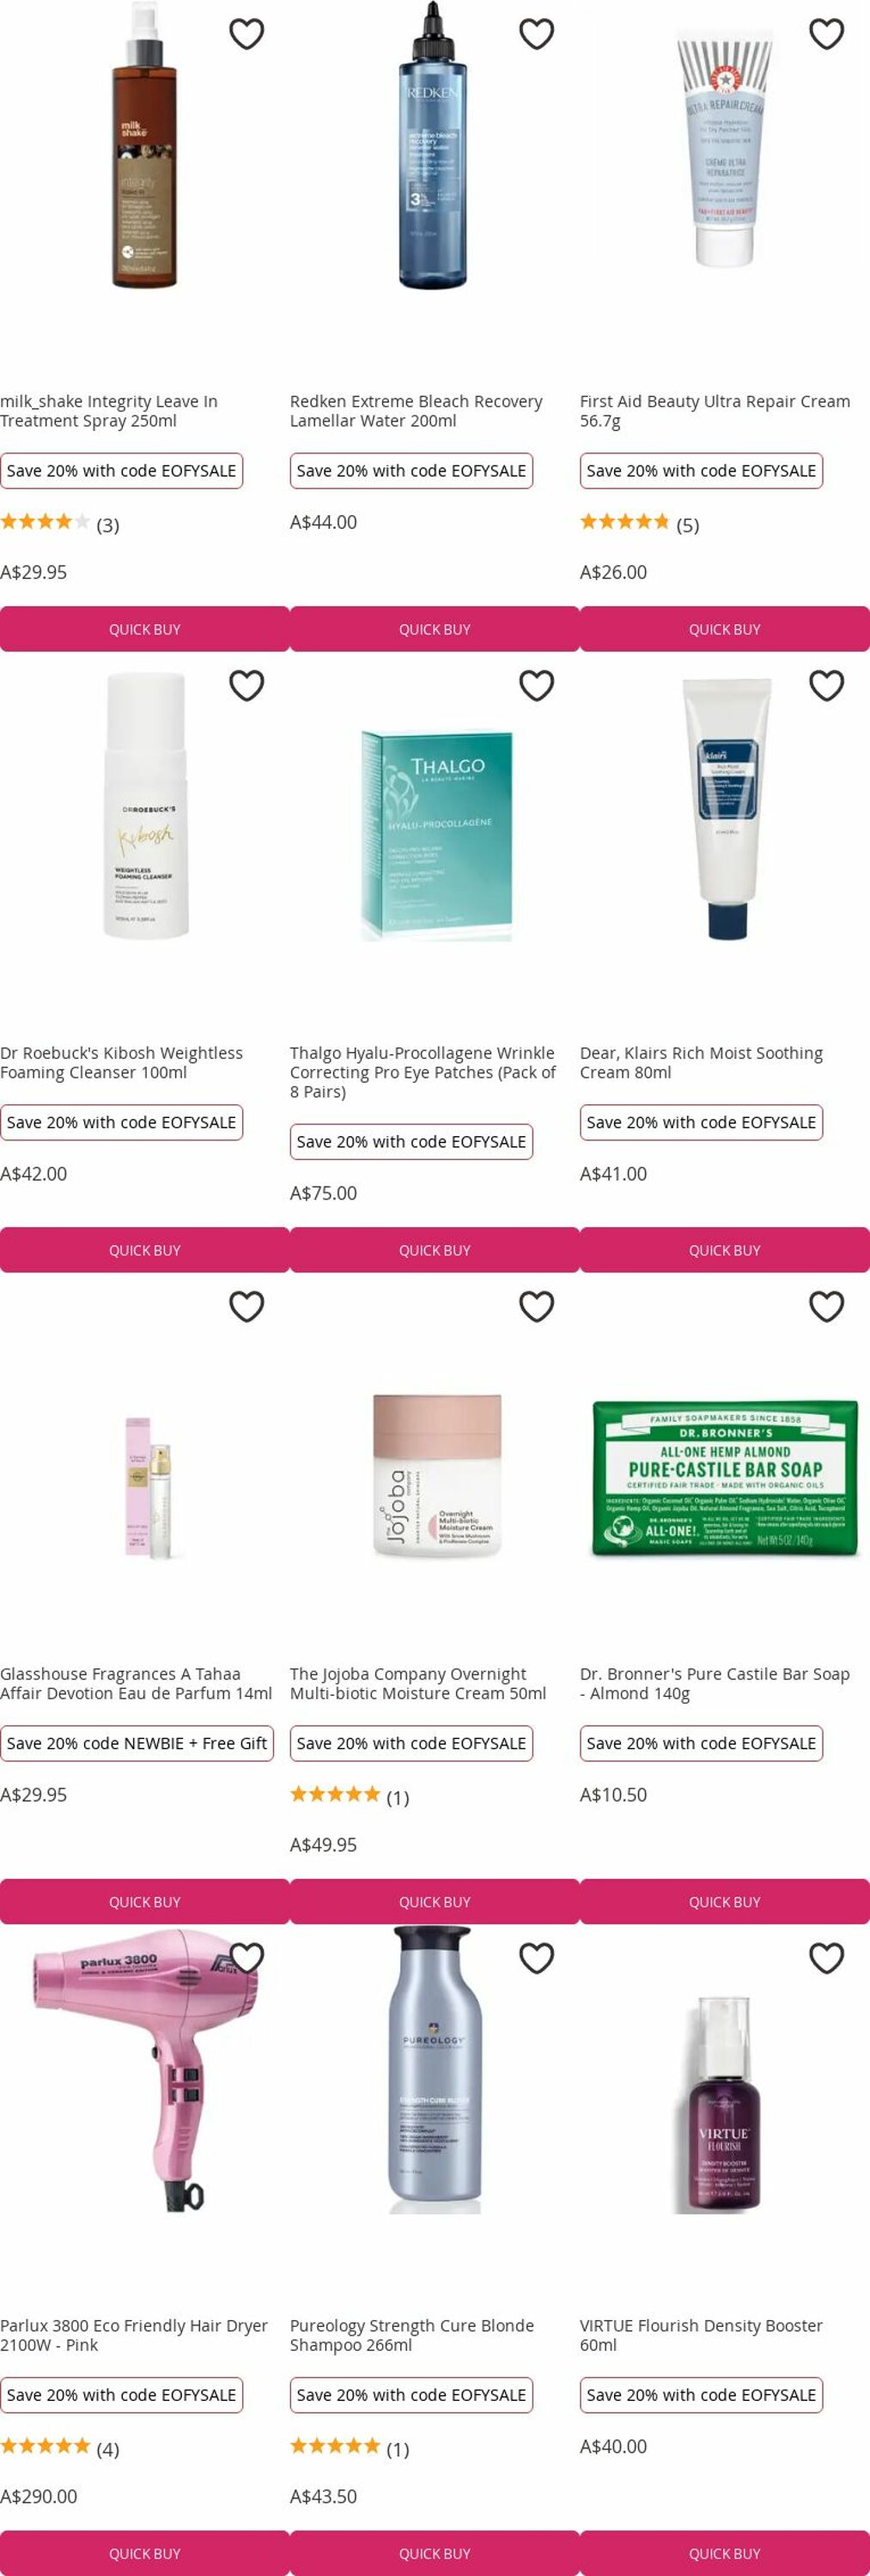Quick buy the Thalgo Hyalu-Procollagene Eye Patches
Screen dimensions: 870x2576
[x=435, y=1250]
